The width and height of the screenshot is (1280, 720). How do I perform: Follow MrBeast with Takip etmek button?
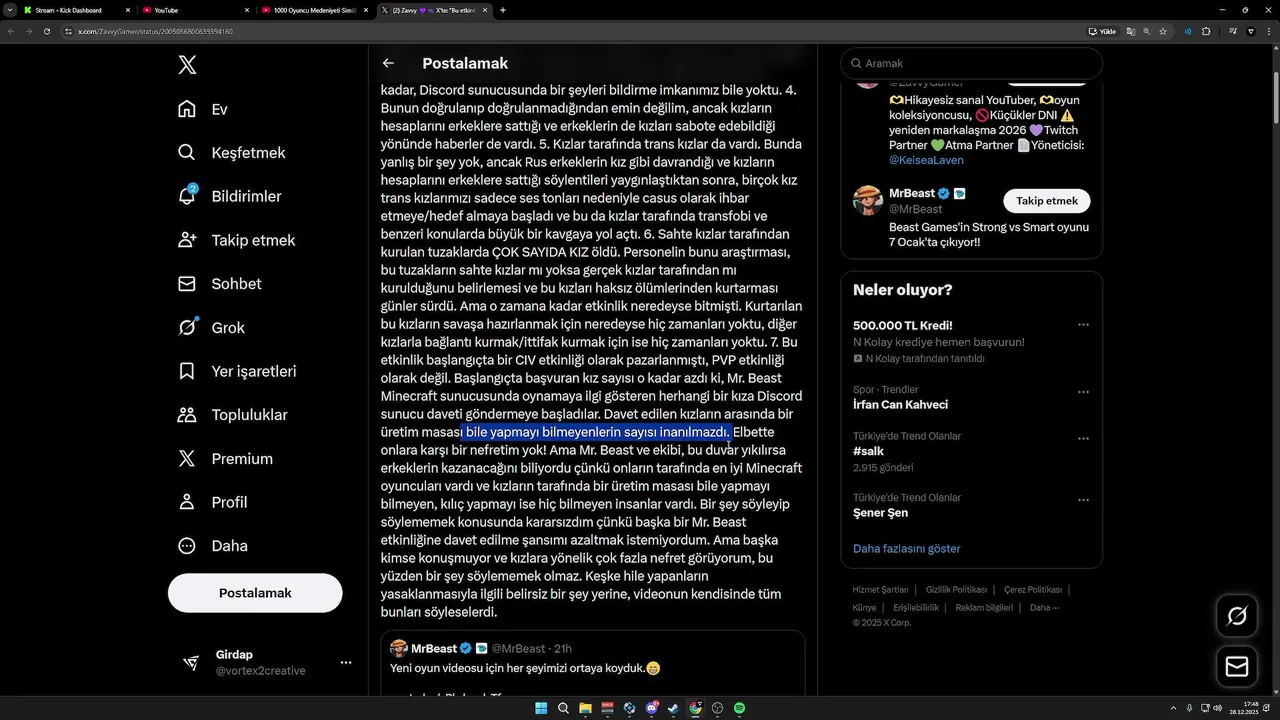(x=1047, y=201)
